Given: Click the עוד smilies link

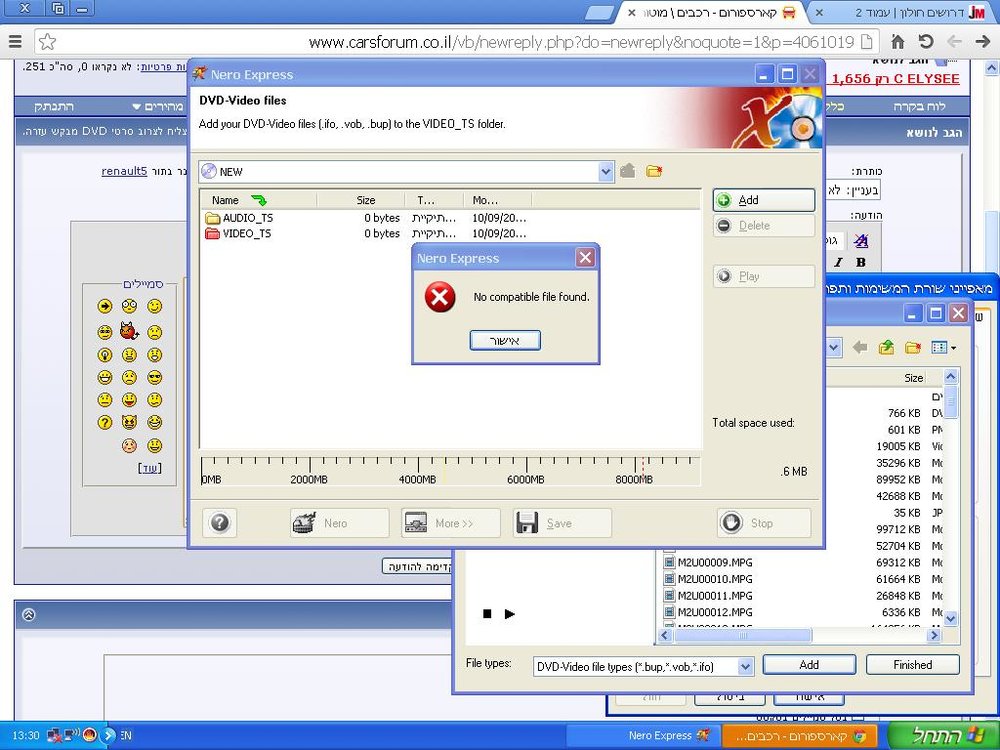Looking at the screenshot, I should [x=150, y=468].
